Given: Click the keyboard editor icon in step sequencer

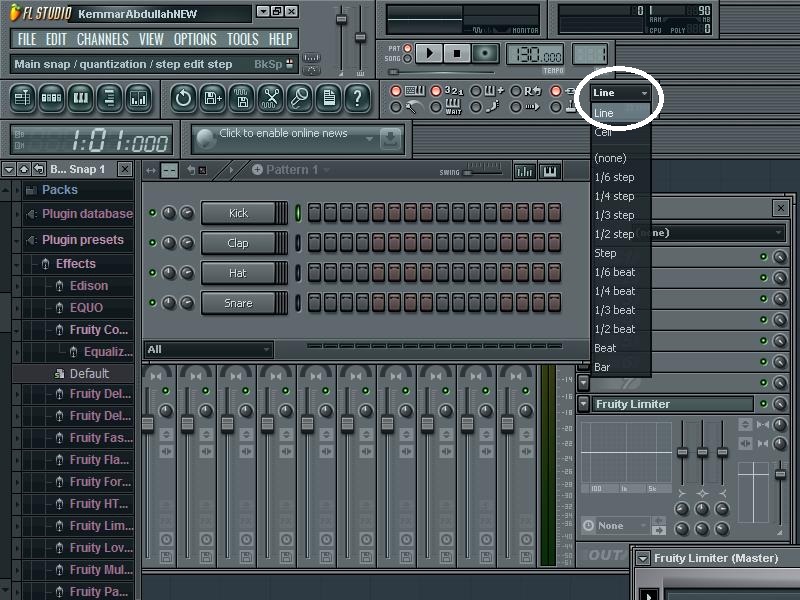Looking at the screenshot, I should coord(549,171).
